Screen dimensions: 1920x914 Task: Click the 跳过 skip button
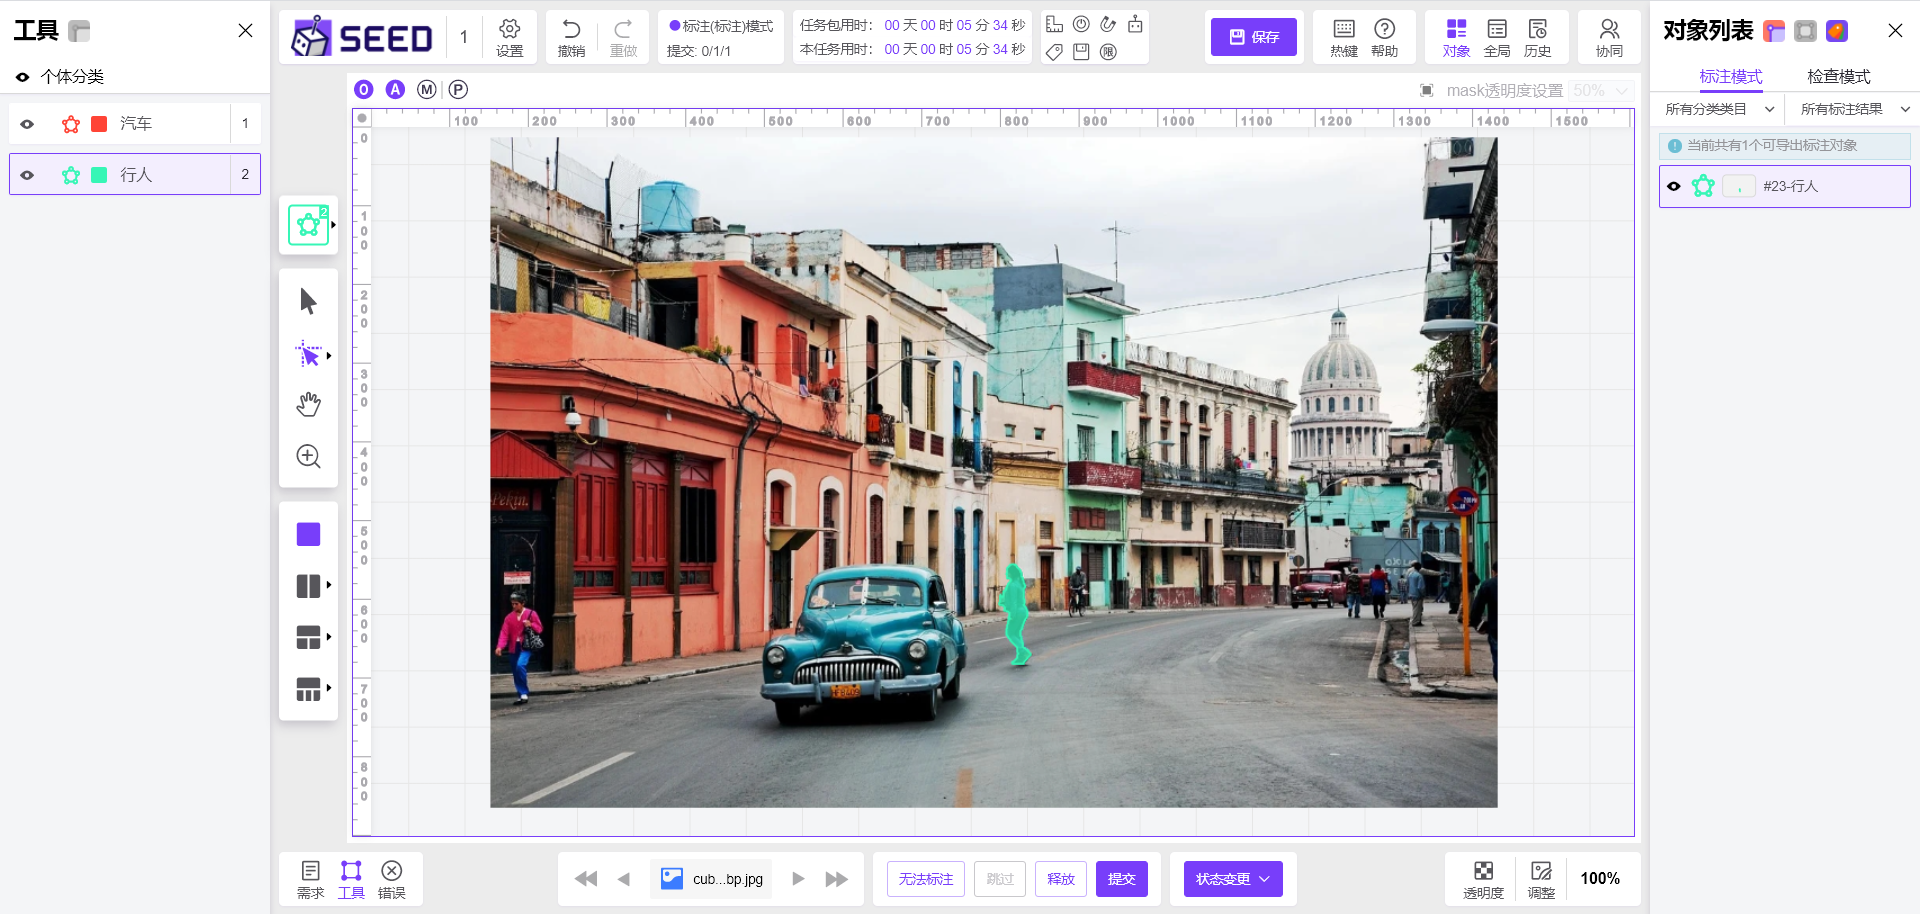pos(1000,879)
